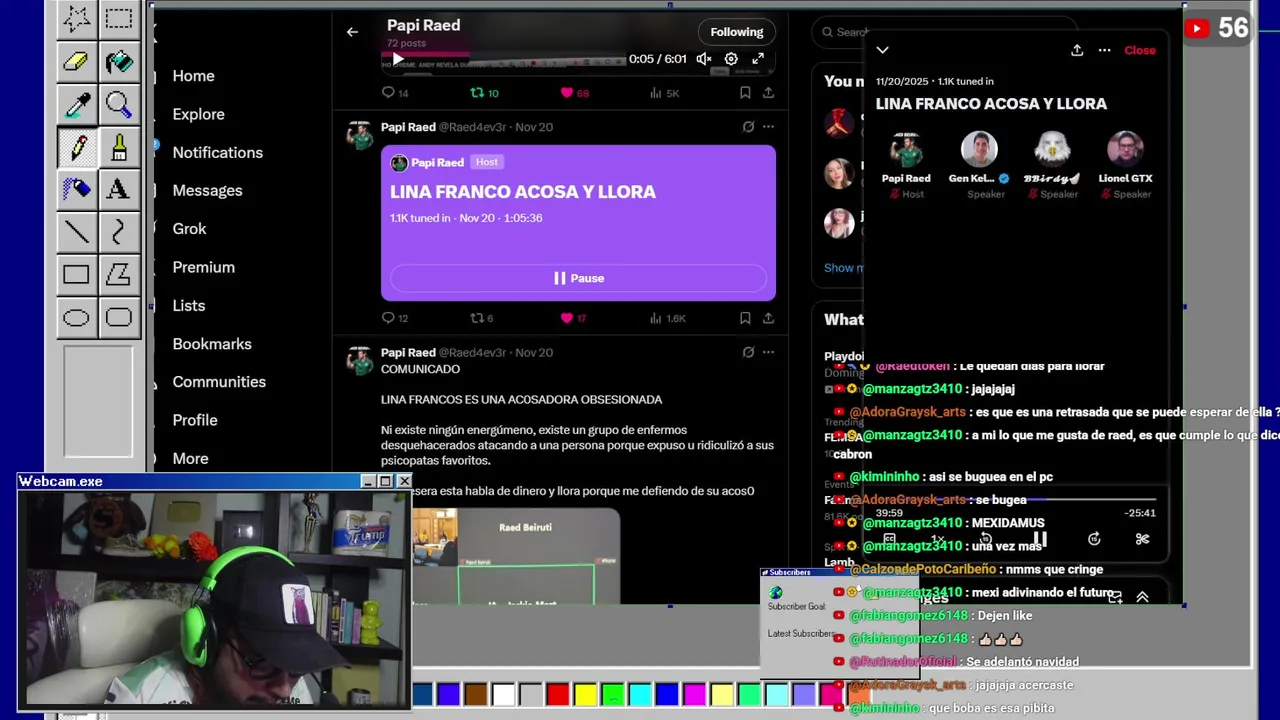Click the Search field at top
The image size is (1280, 720).
pyautogui.click(x=944, y=32)
